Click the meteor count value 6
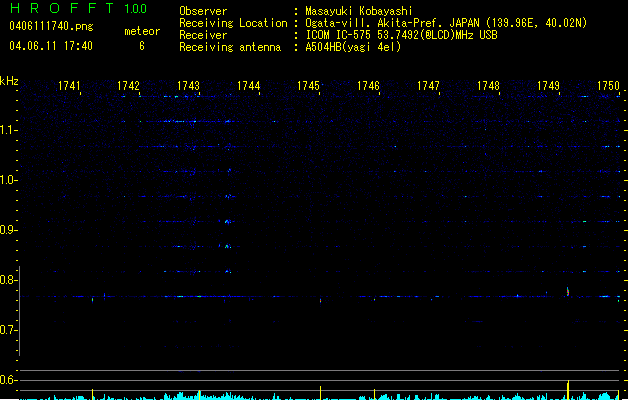 [142, 46]
